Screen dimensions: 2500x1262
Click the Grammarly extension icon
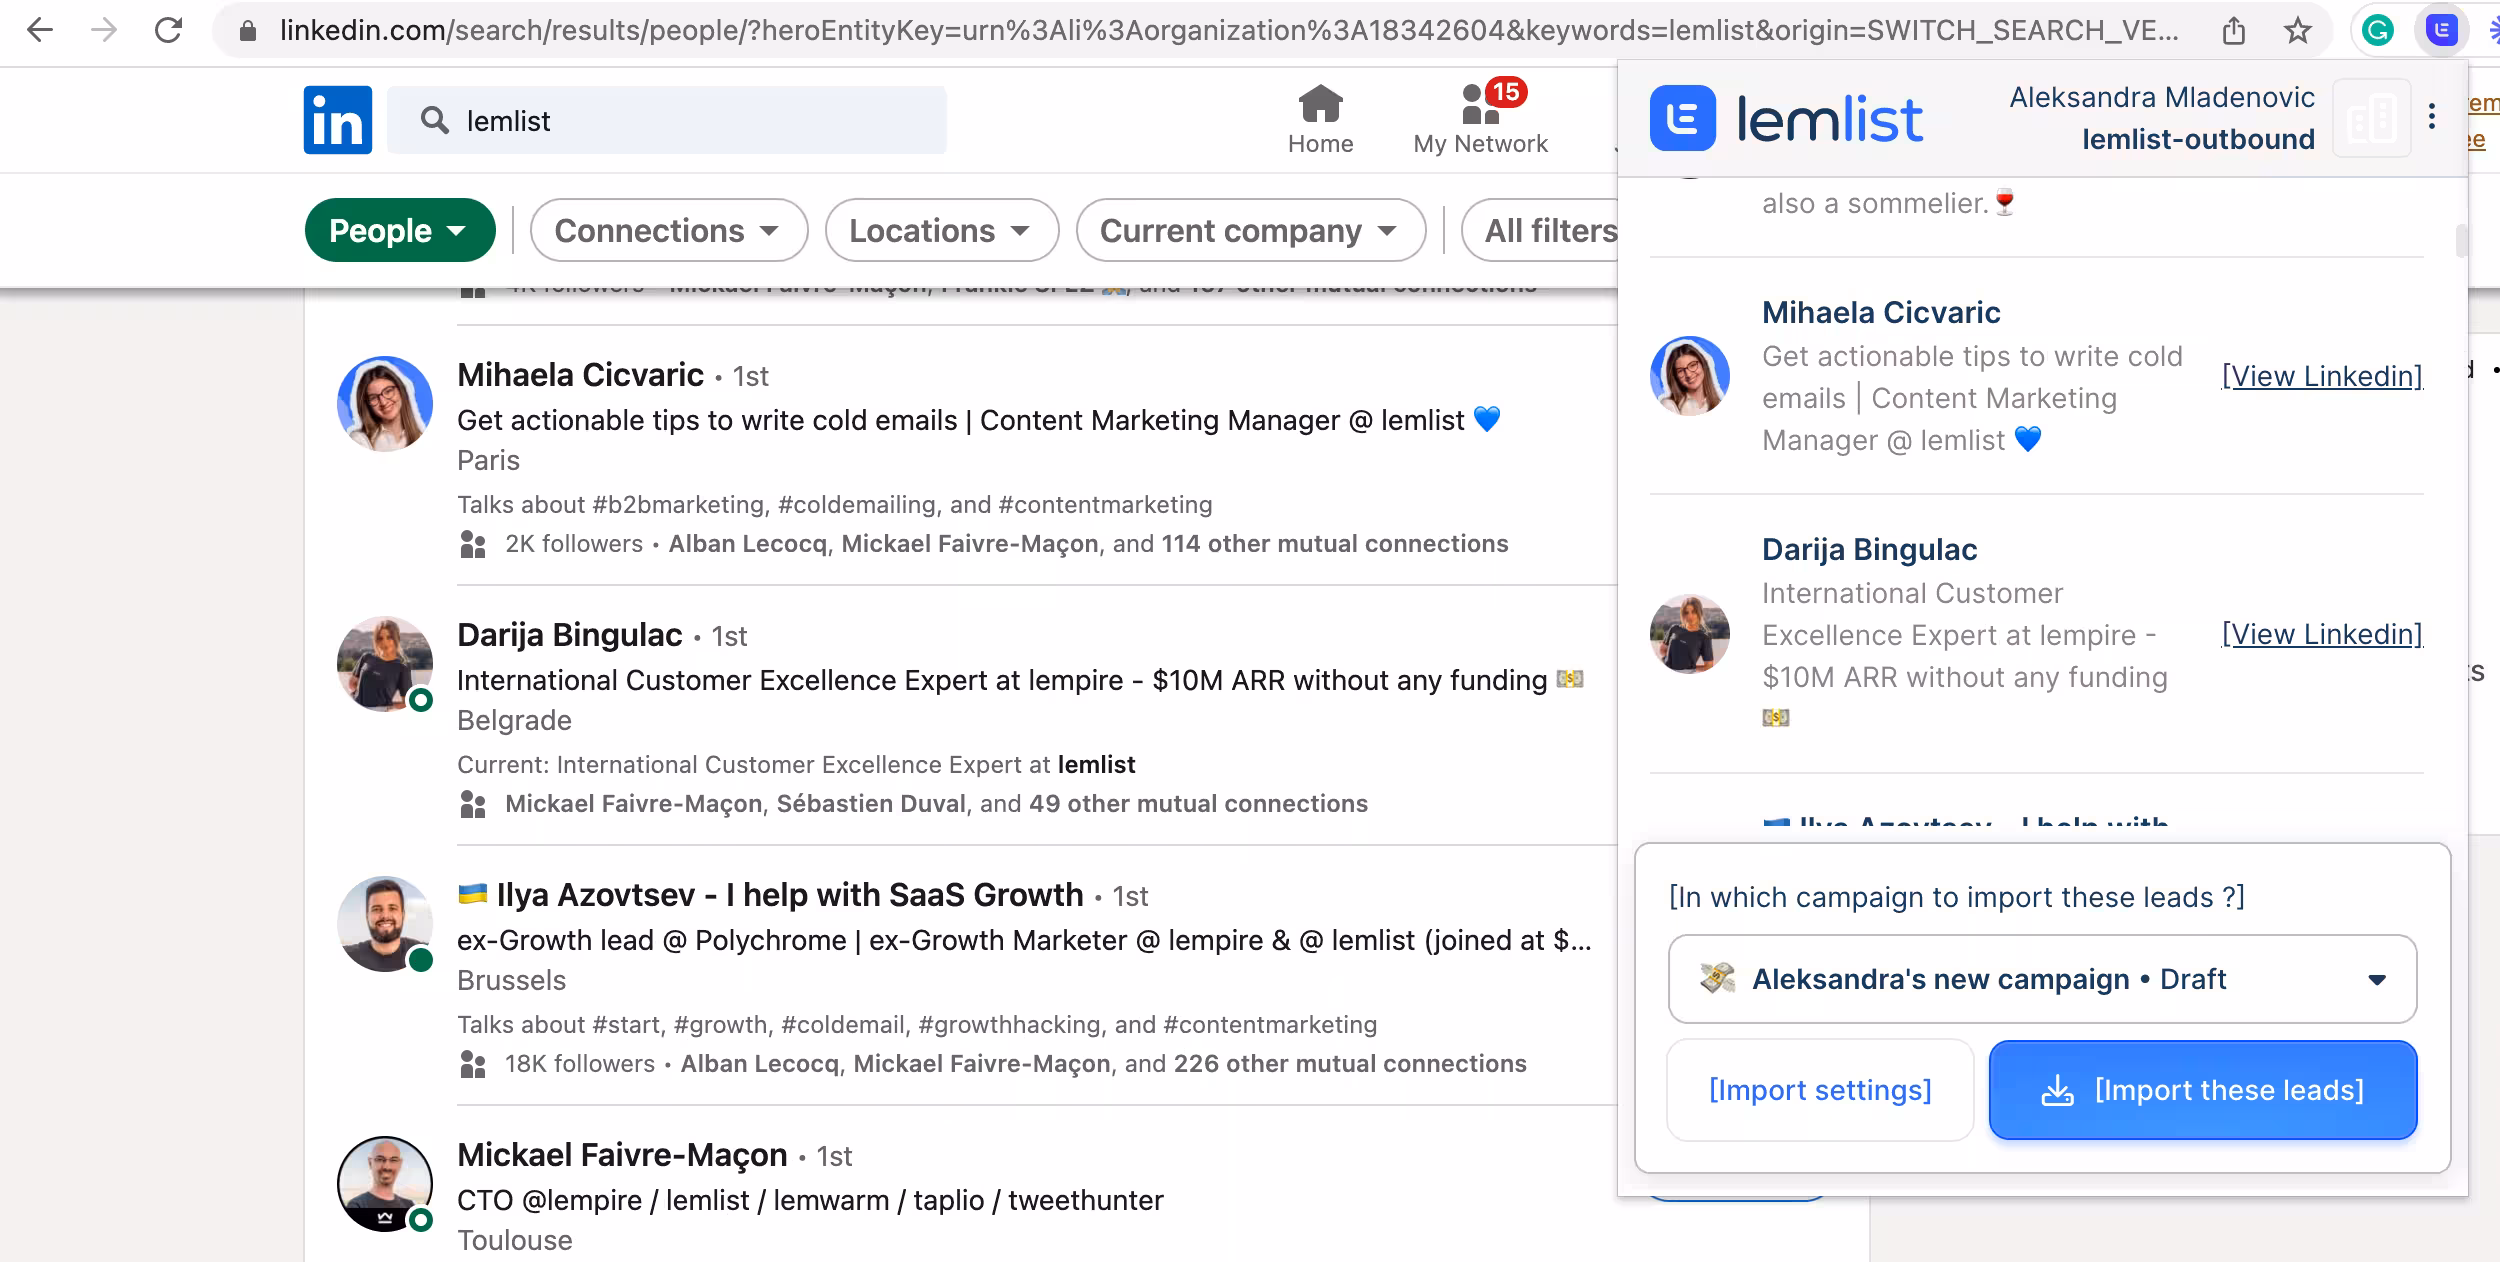pyautogui.click(x=2377, y=30)
